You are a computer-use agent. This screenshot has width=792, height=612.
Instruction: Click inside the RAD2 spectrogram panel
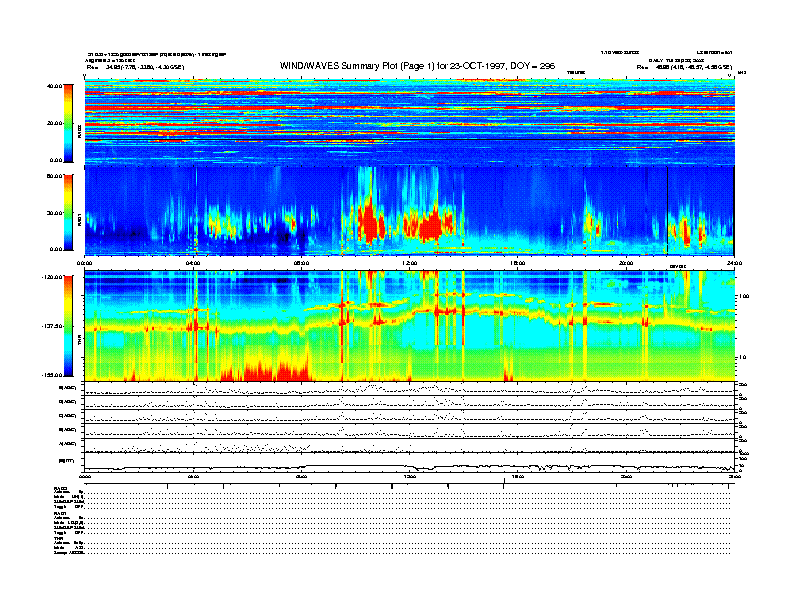409,122
